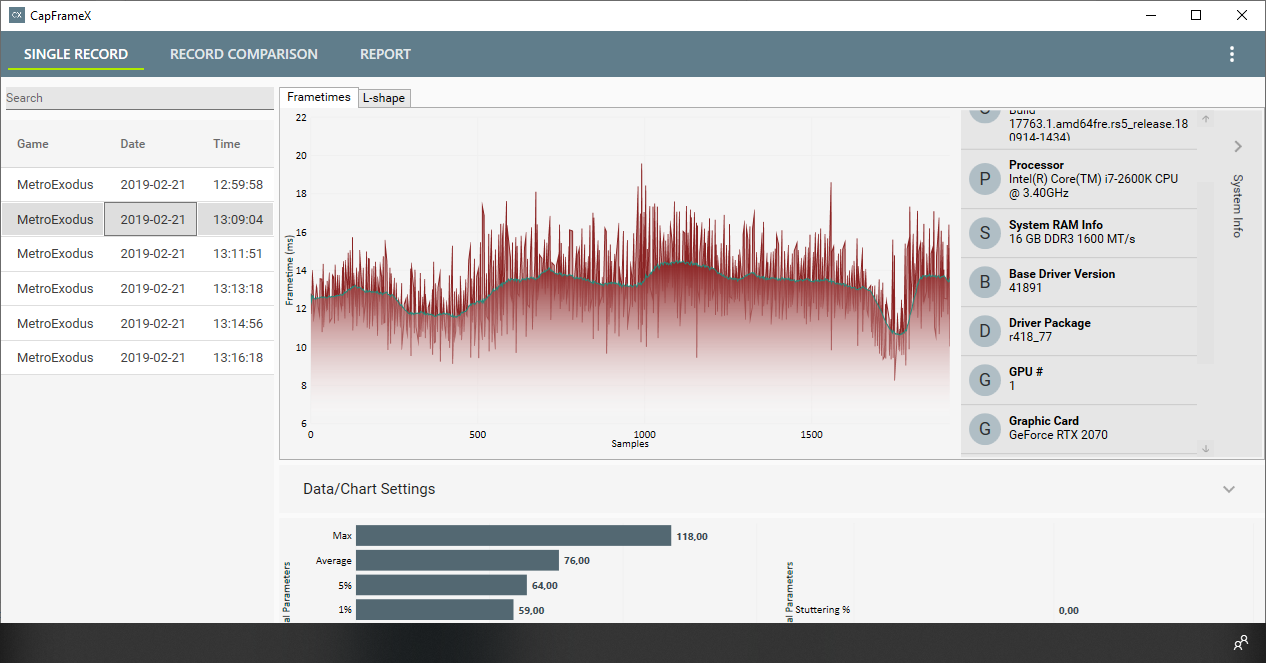This screenshot has height=663, width=1266.
Task: Switch to the Single Record tab
Action: (76, 54)
